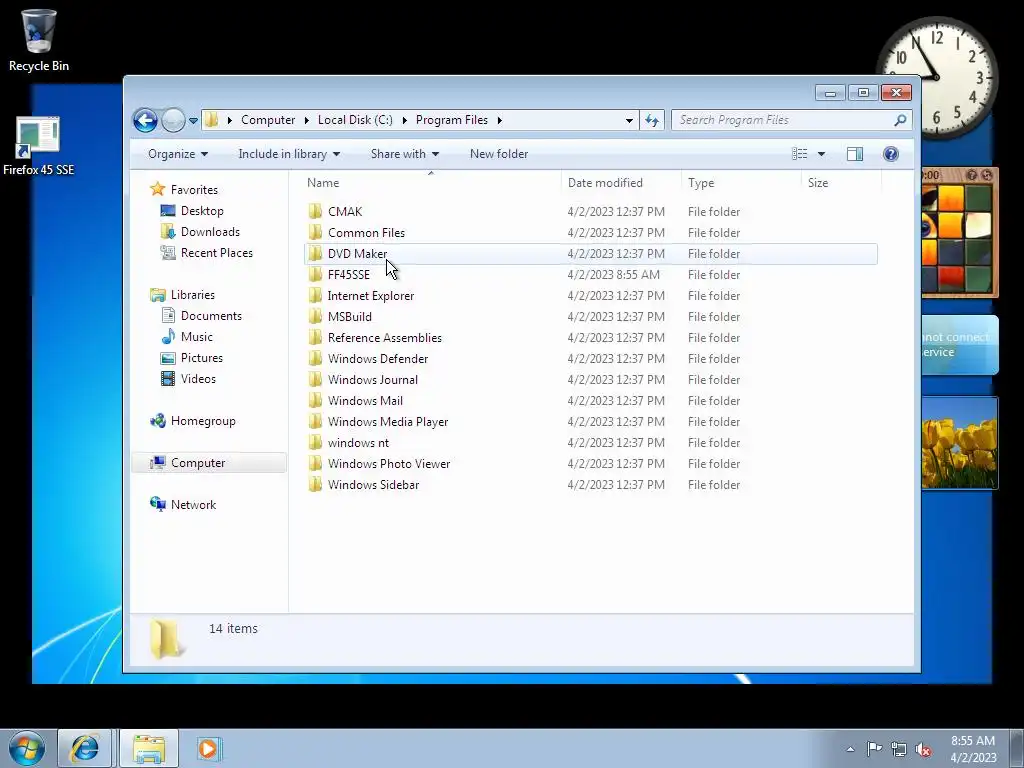Expand the arrow after Computer in the breadcrumb
This screenshot has width=1024, height=768.
(x=306, y=120)
